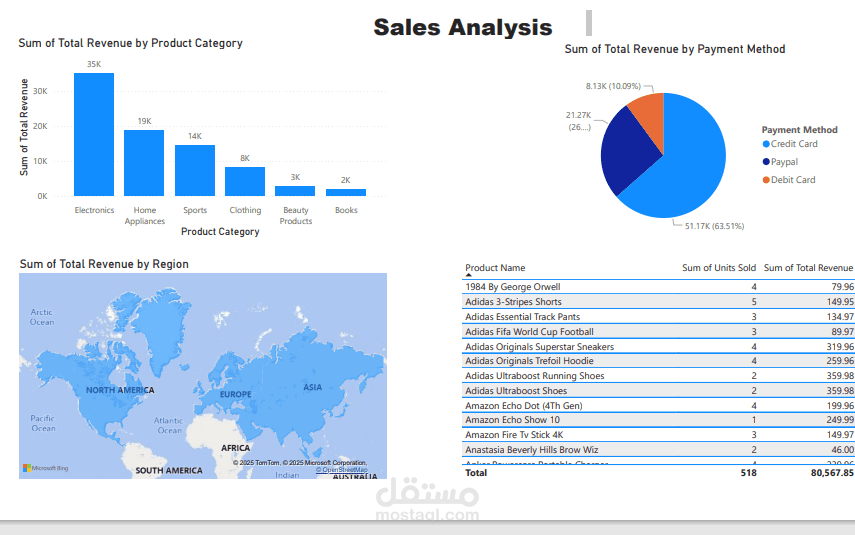The image size is (855, 535).
Task: Click the Clothing bar
Action: point(245,181)
